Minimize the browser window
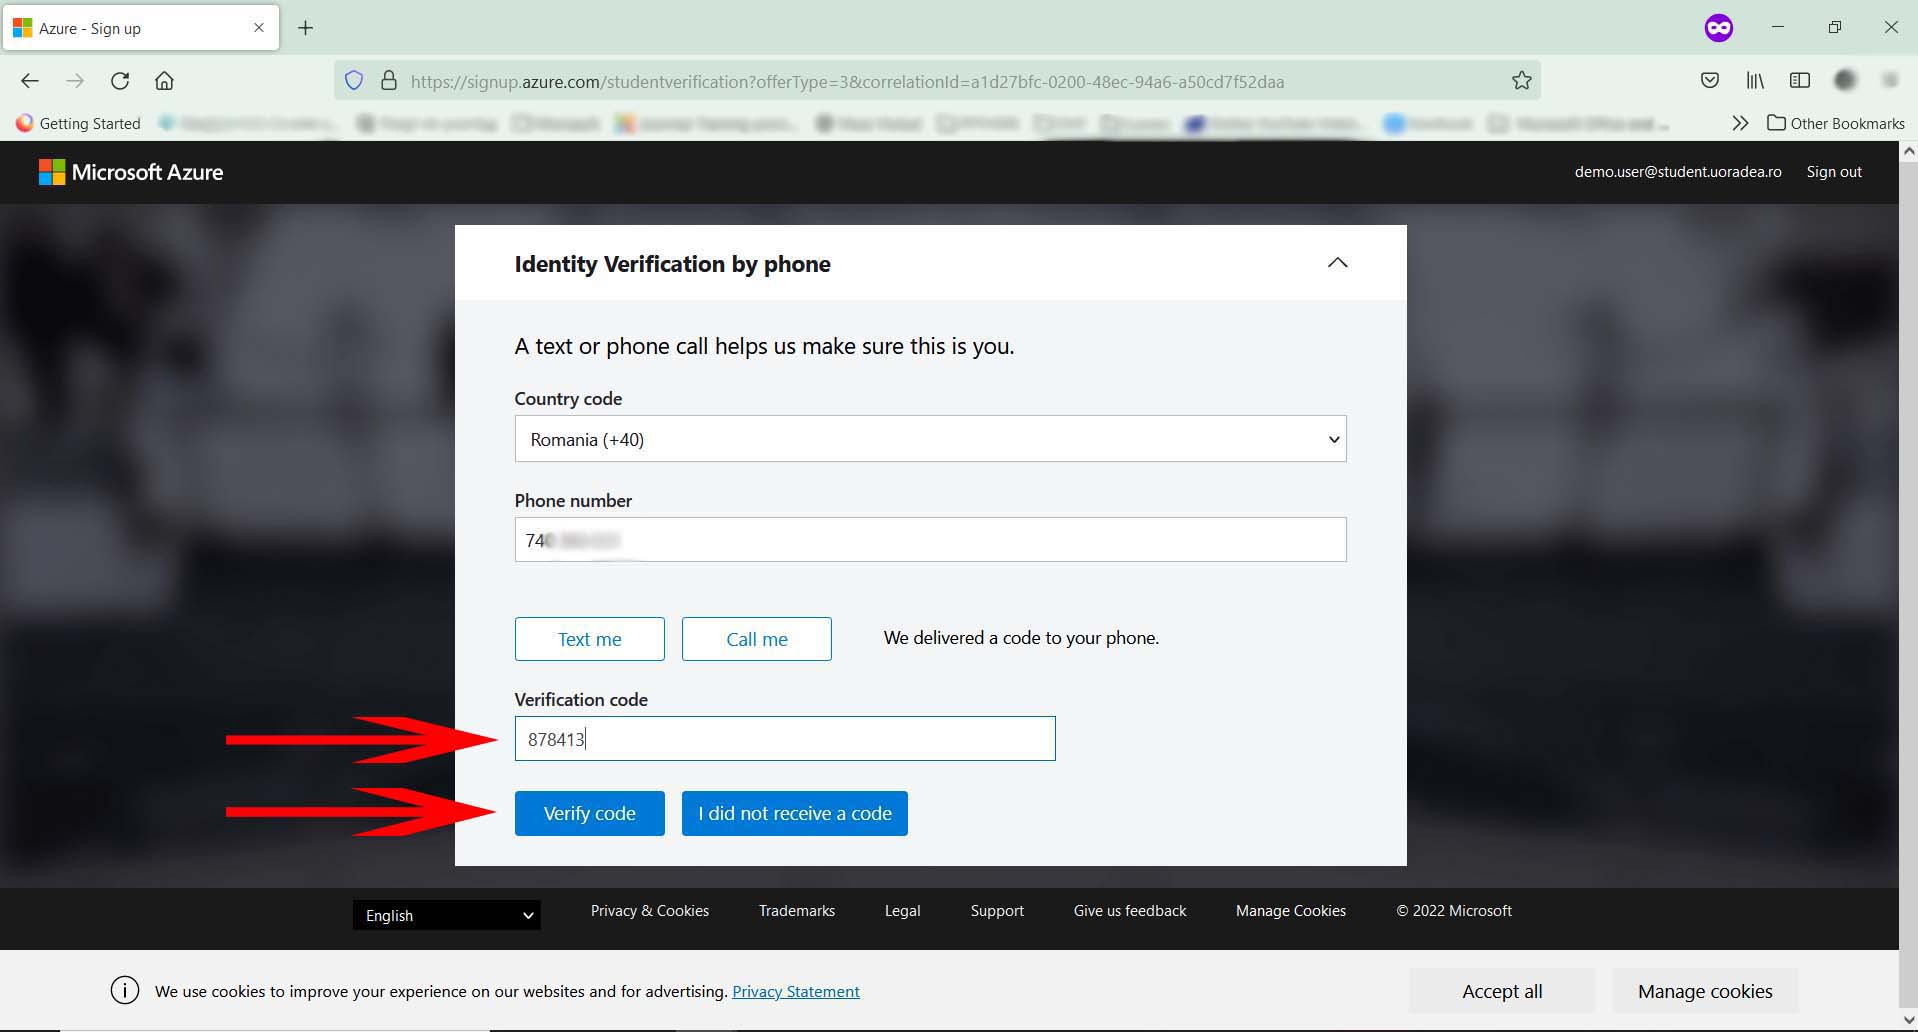Image resolution: width=1918 pixels, height=1032 pixels. 1777,27
